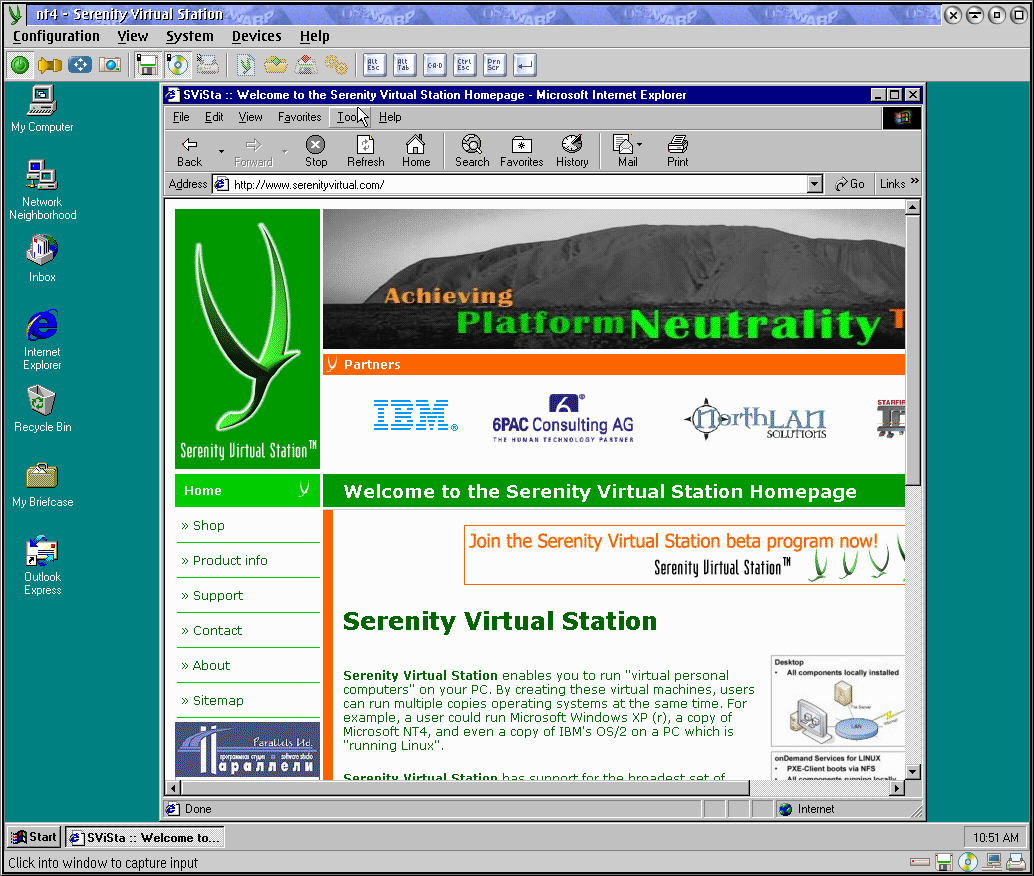Click the Enter key arrow toolbar button

[x=524, y=65]
